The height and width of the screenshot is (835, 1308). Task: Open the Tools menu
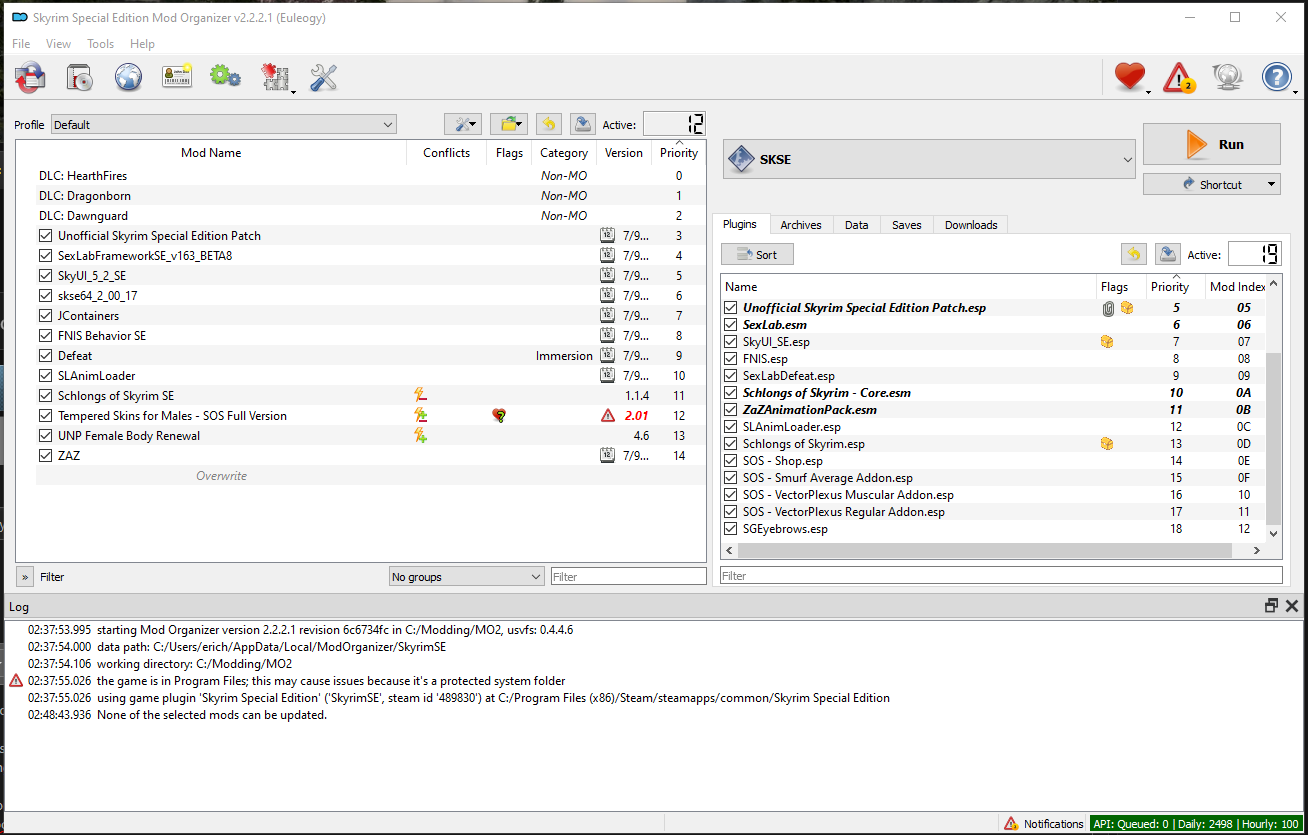101,44
